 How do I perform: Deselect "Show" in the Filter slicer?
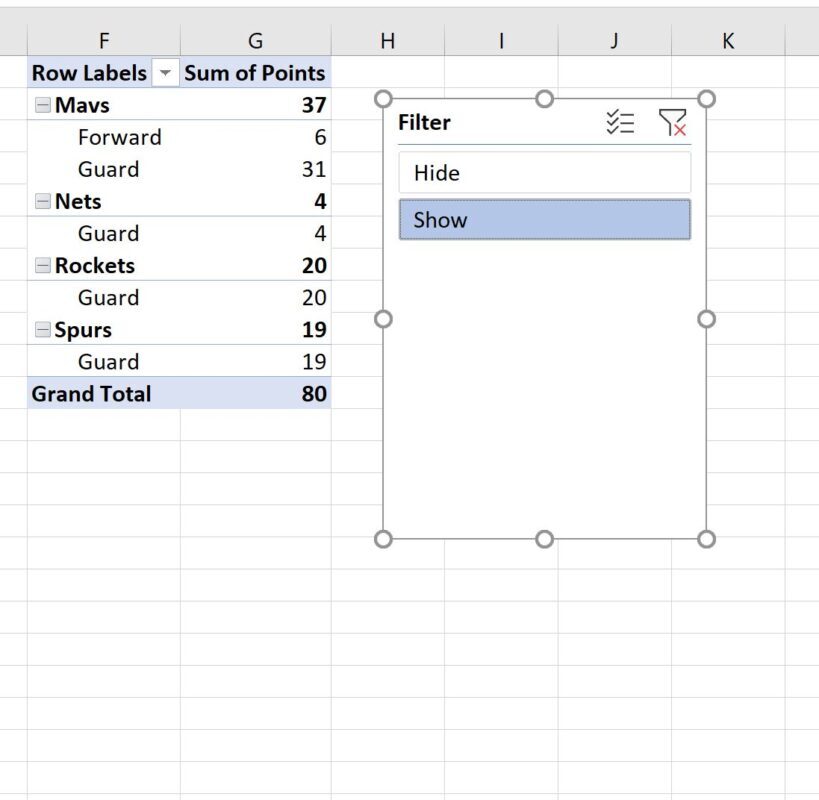[x=544, y=219]
